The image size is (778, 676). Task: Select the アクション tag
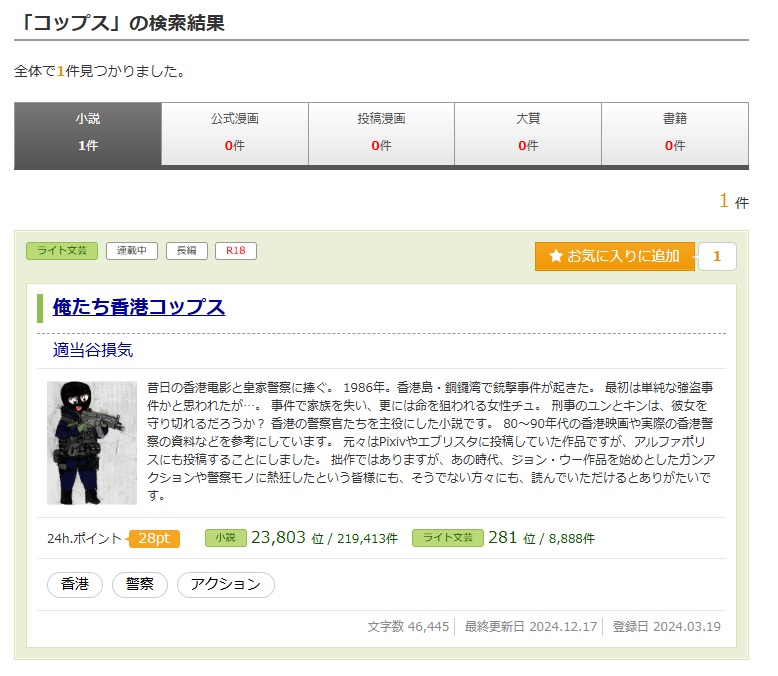(x=225, y=584)
